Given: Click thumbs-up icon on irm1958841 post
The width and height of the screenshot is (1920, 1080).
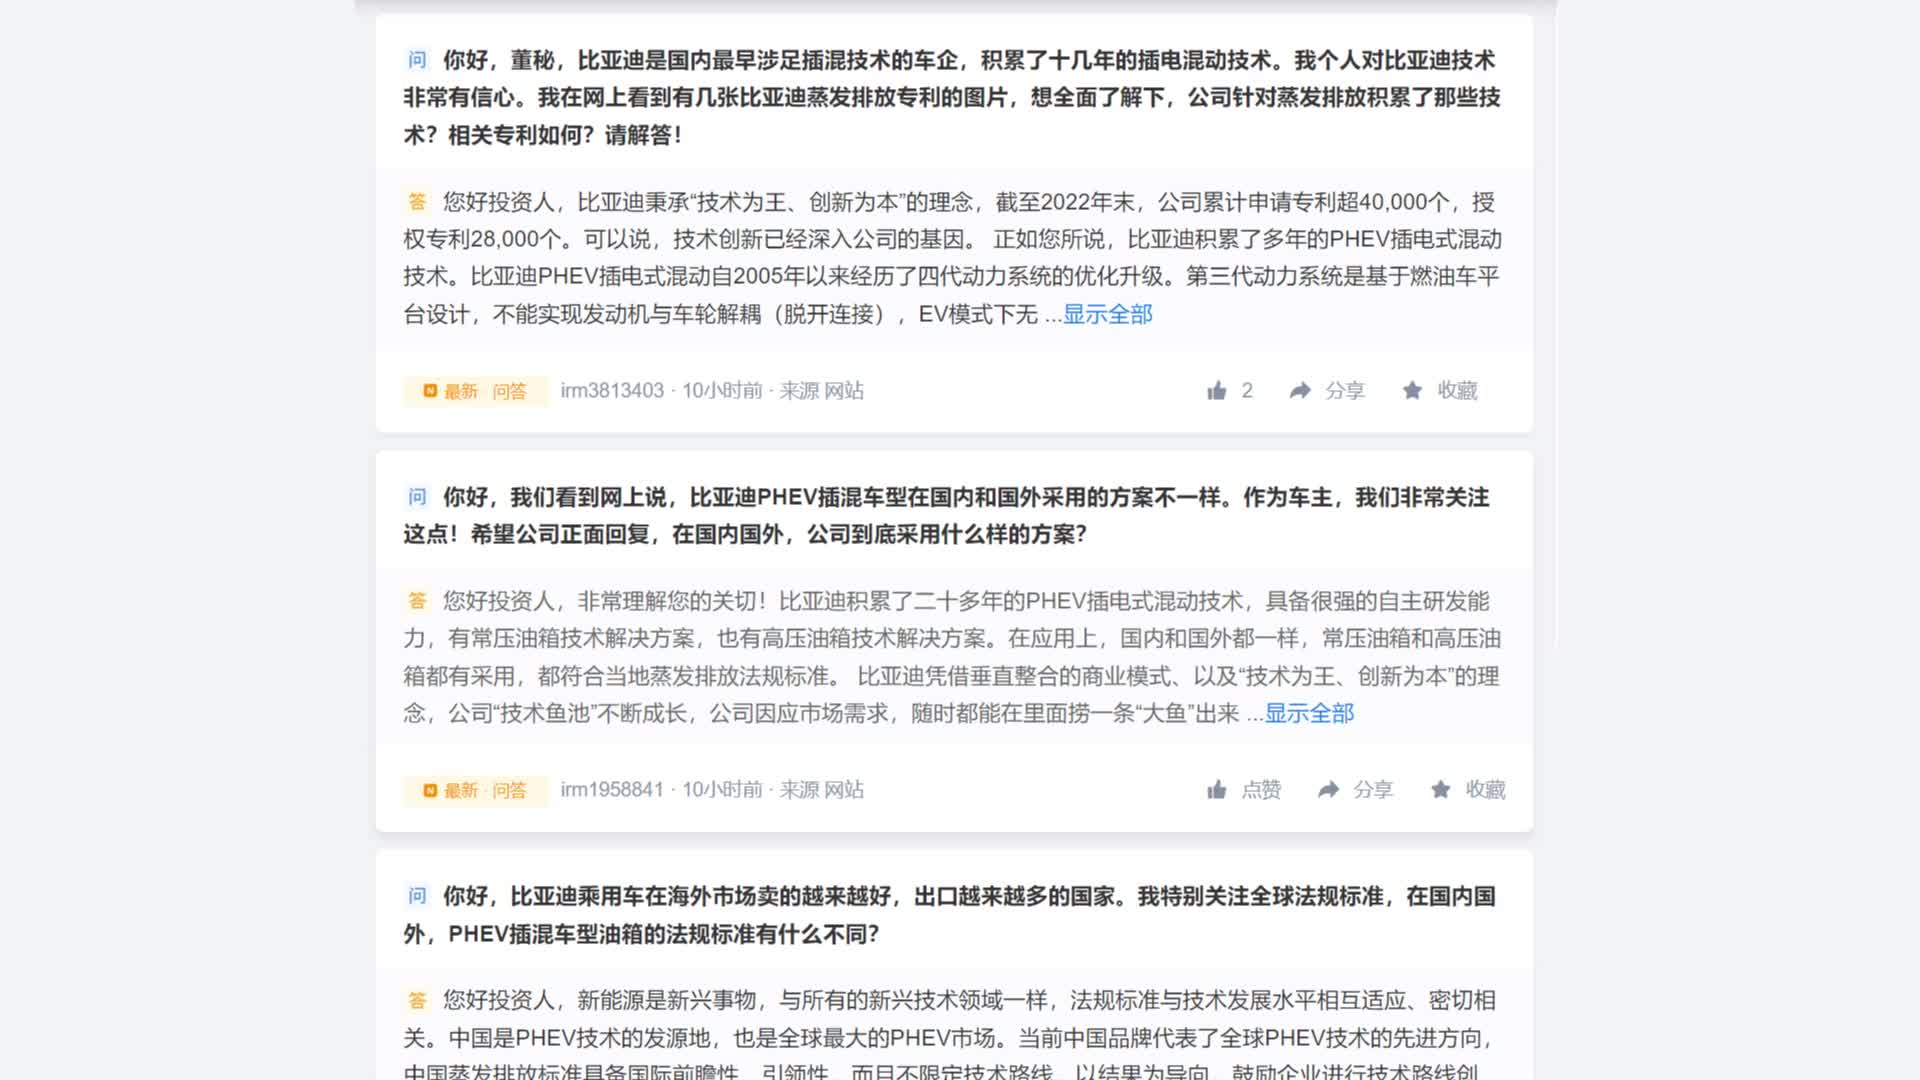Looking at the screenshot, I should [x=1216, y=790].
